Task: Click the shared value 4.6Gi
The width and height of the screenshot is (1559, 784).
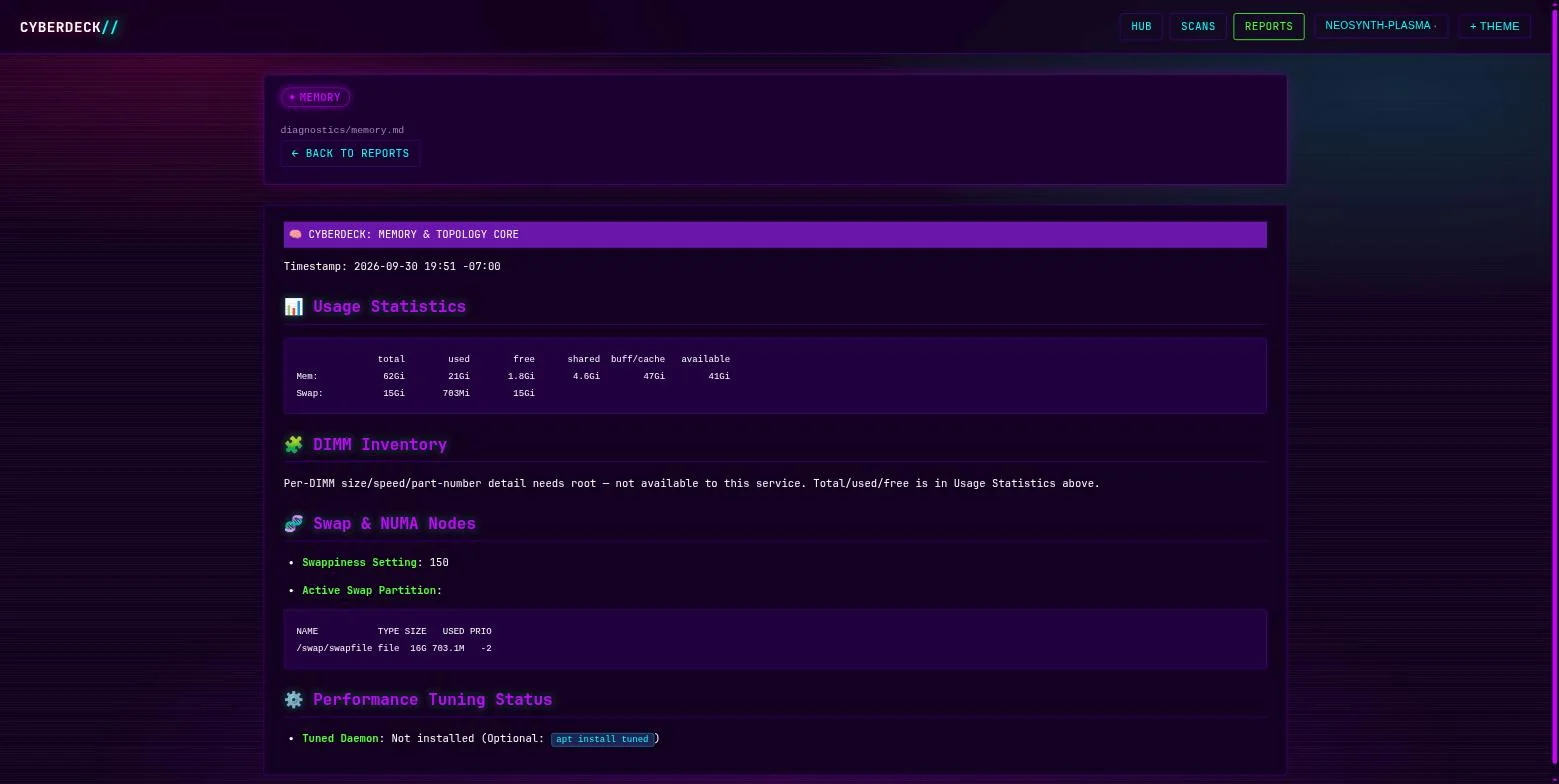Action: 586,376
